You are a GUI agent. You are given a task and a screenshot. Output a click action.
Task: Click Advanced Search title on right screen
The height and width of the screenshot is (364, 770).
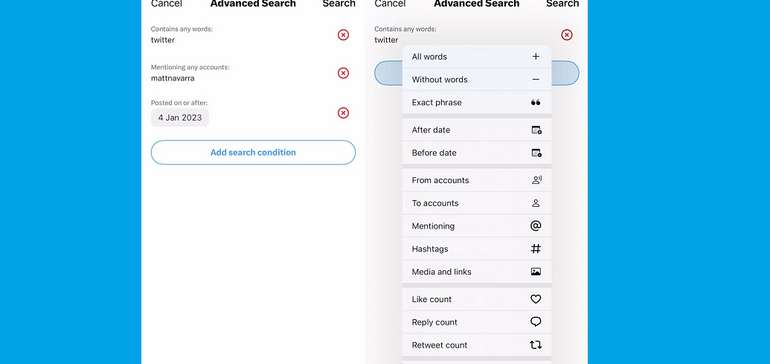(476, 4)
